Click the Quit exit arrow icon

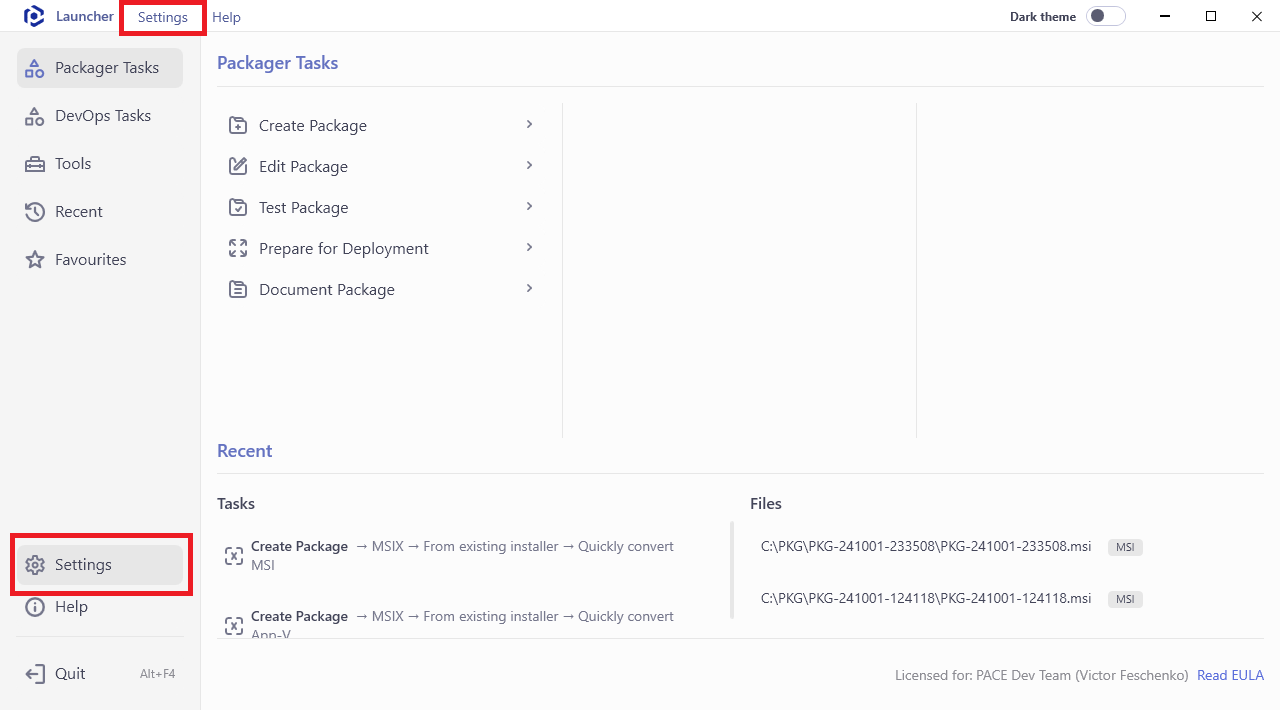(x=35, y=674)
